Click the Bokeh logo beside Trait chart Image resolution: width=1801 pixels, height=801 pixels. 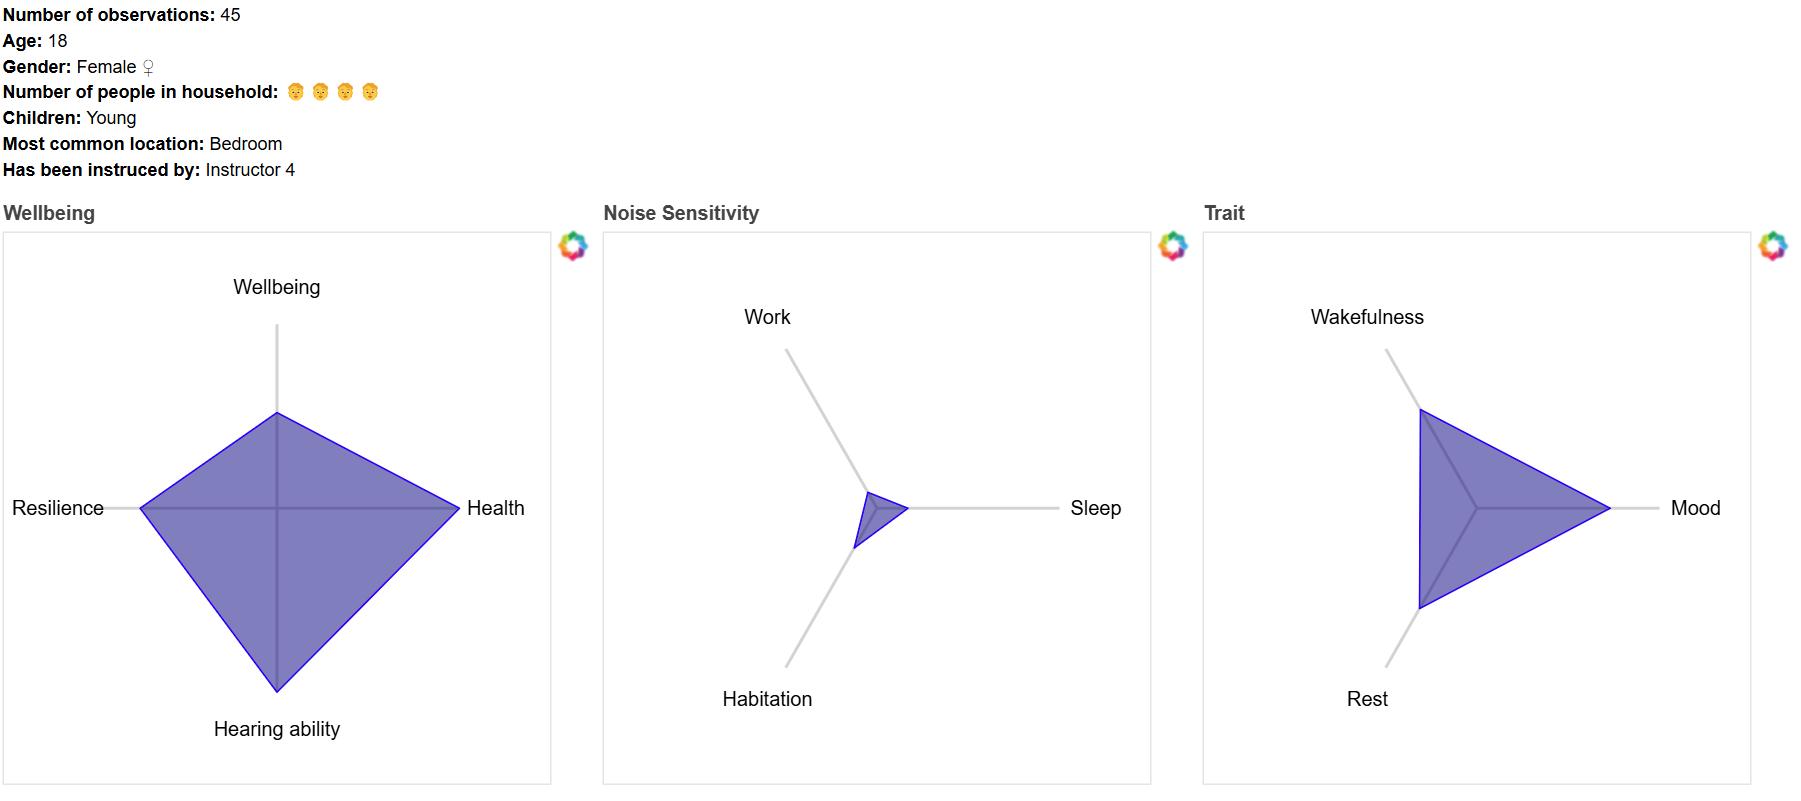1773,246
